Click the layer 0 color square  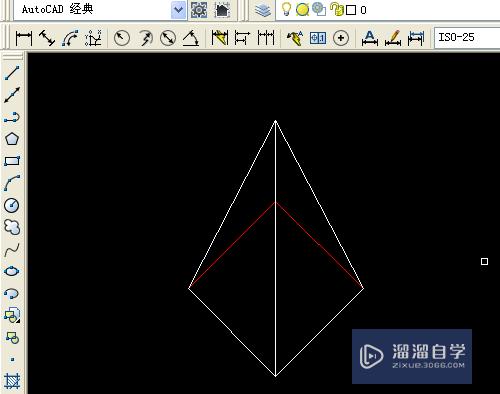tap(351, 10)
